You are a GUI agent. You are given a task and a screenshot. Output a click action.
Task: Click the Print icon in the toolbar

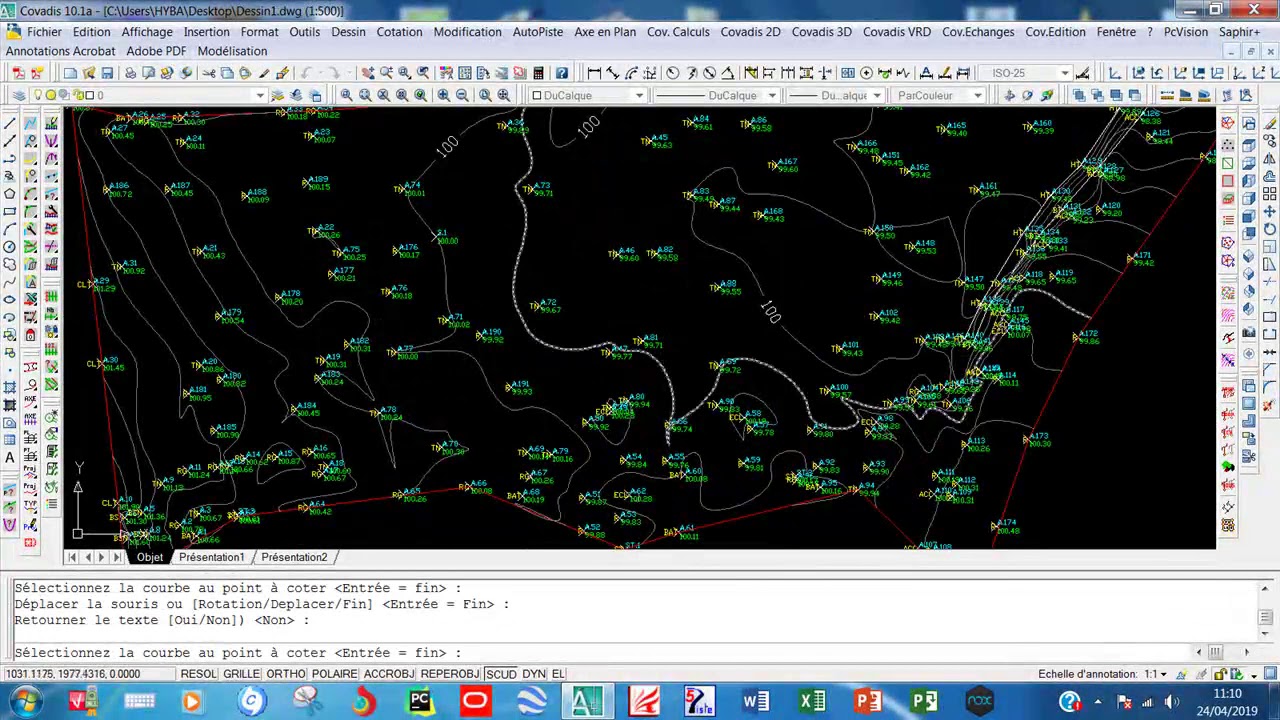pyautogui.click(x=131, y=73)
